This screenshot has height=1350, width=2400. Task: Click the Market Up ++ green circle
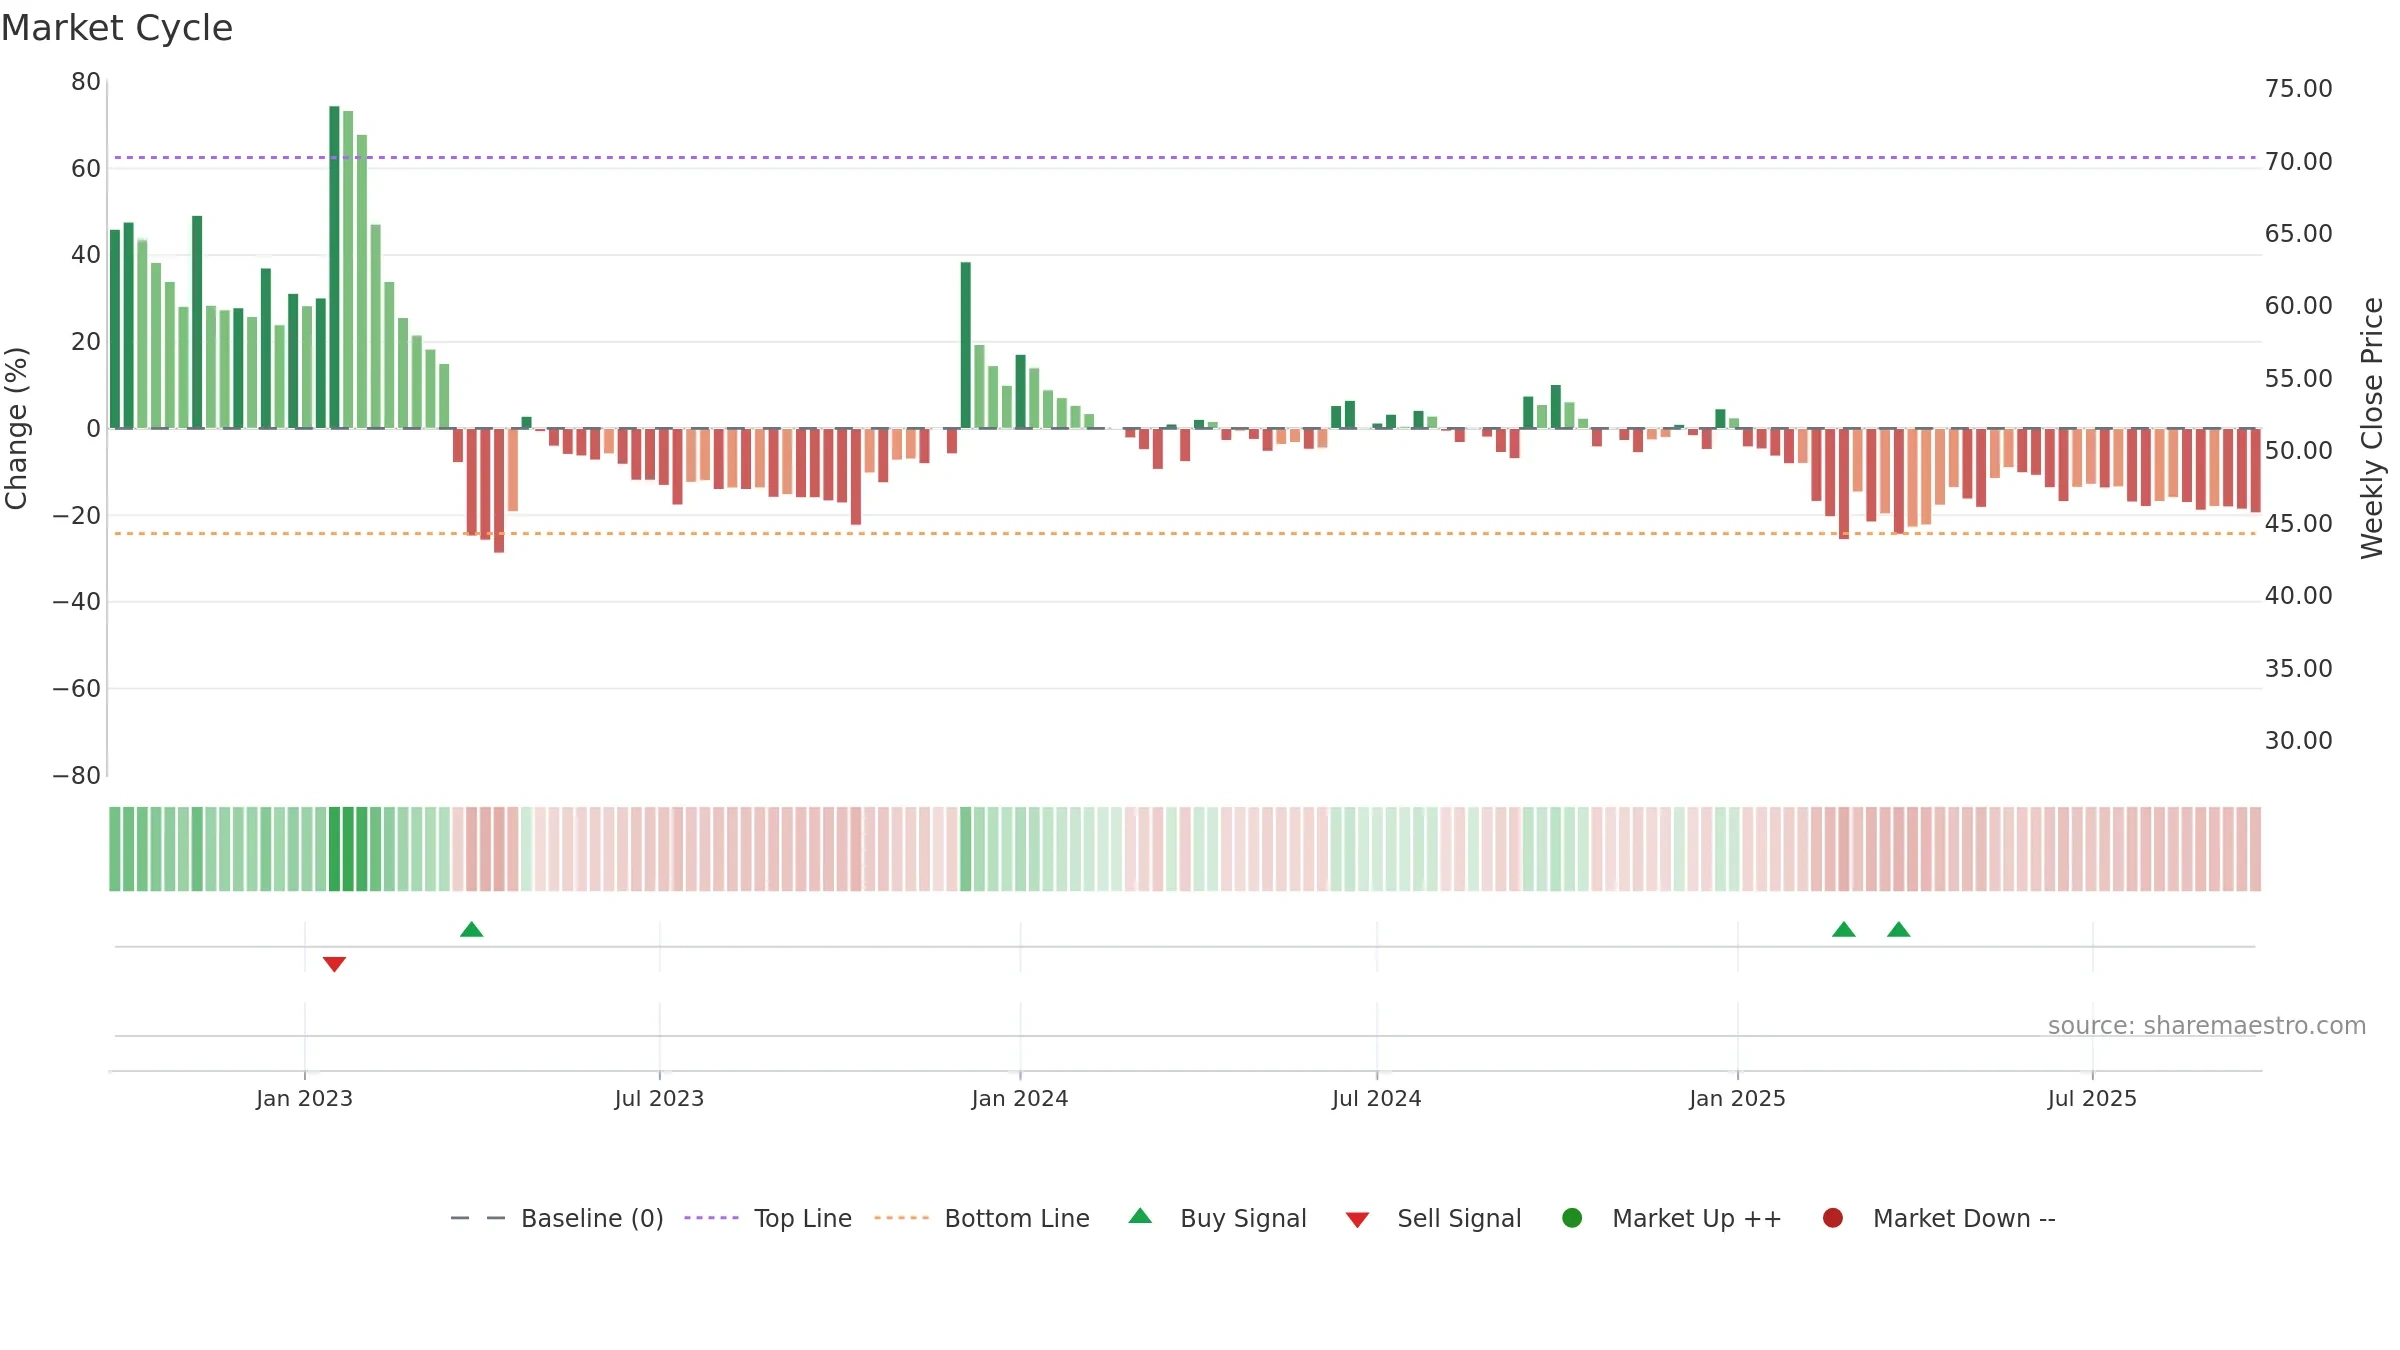point(1572,1218)
